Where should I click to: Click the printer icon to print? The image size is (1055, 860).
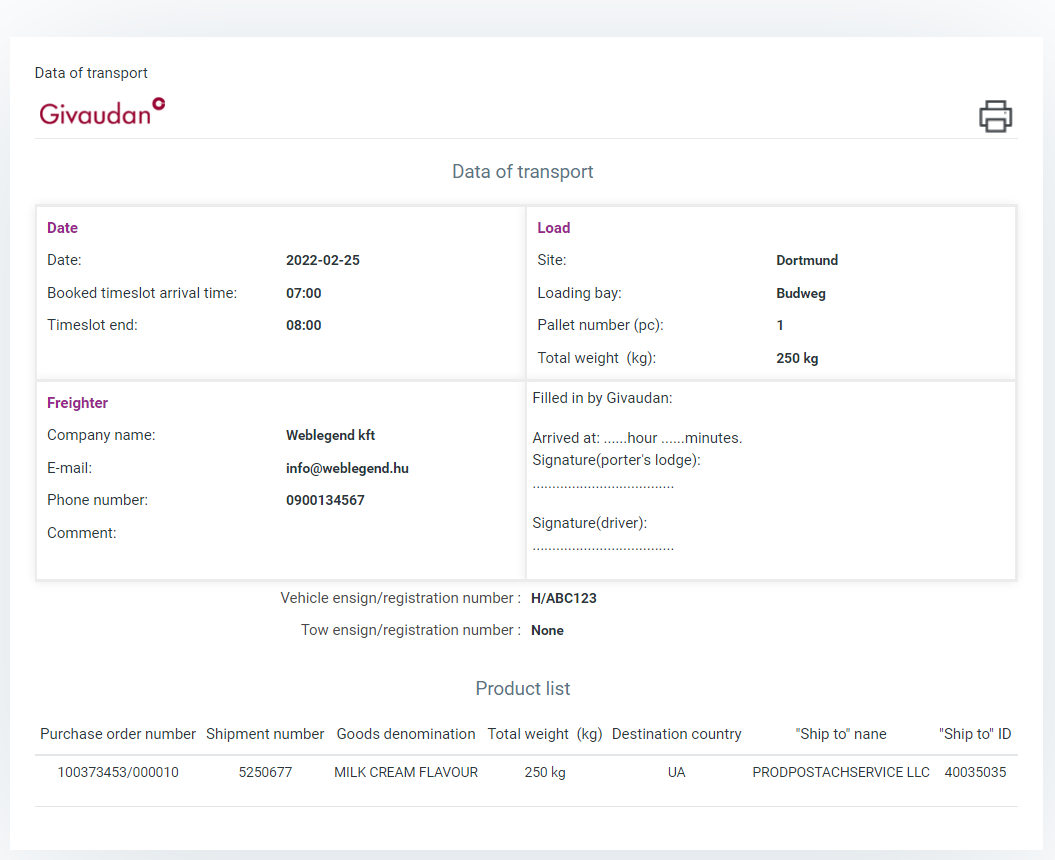(995, 116)
